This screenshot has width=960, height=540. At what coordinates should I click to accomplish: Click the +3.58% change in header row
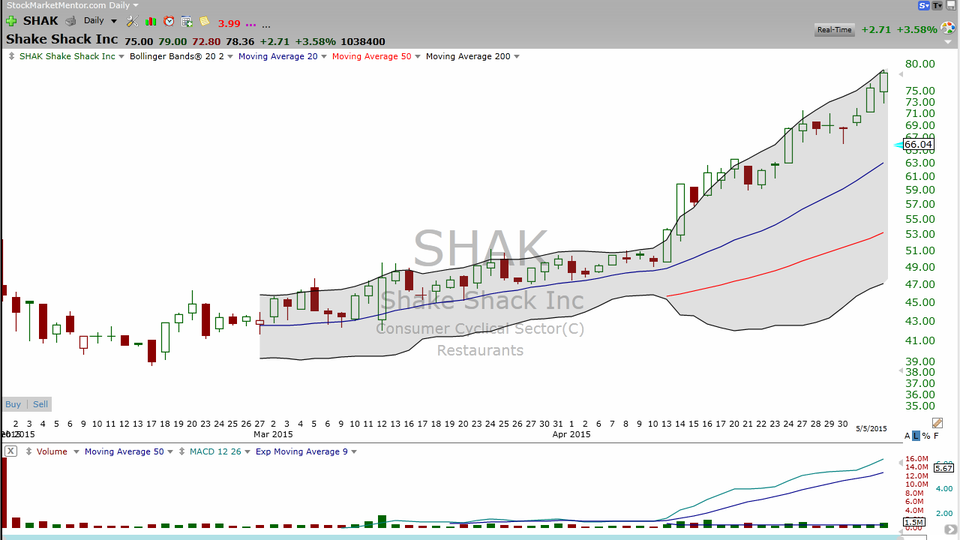click(x=315, y=42)
